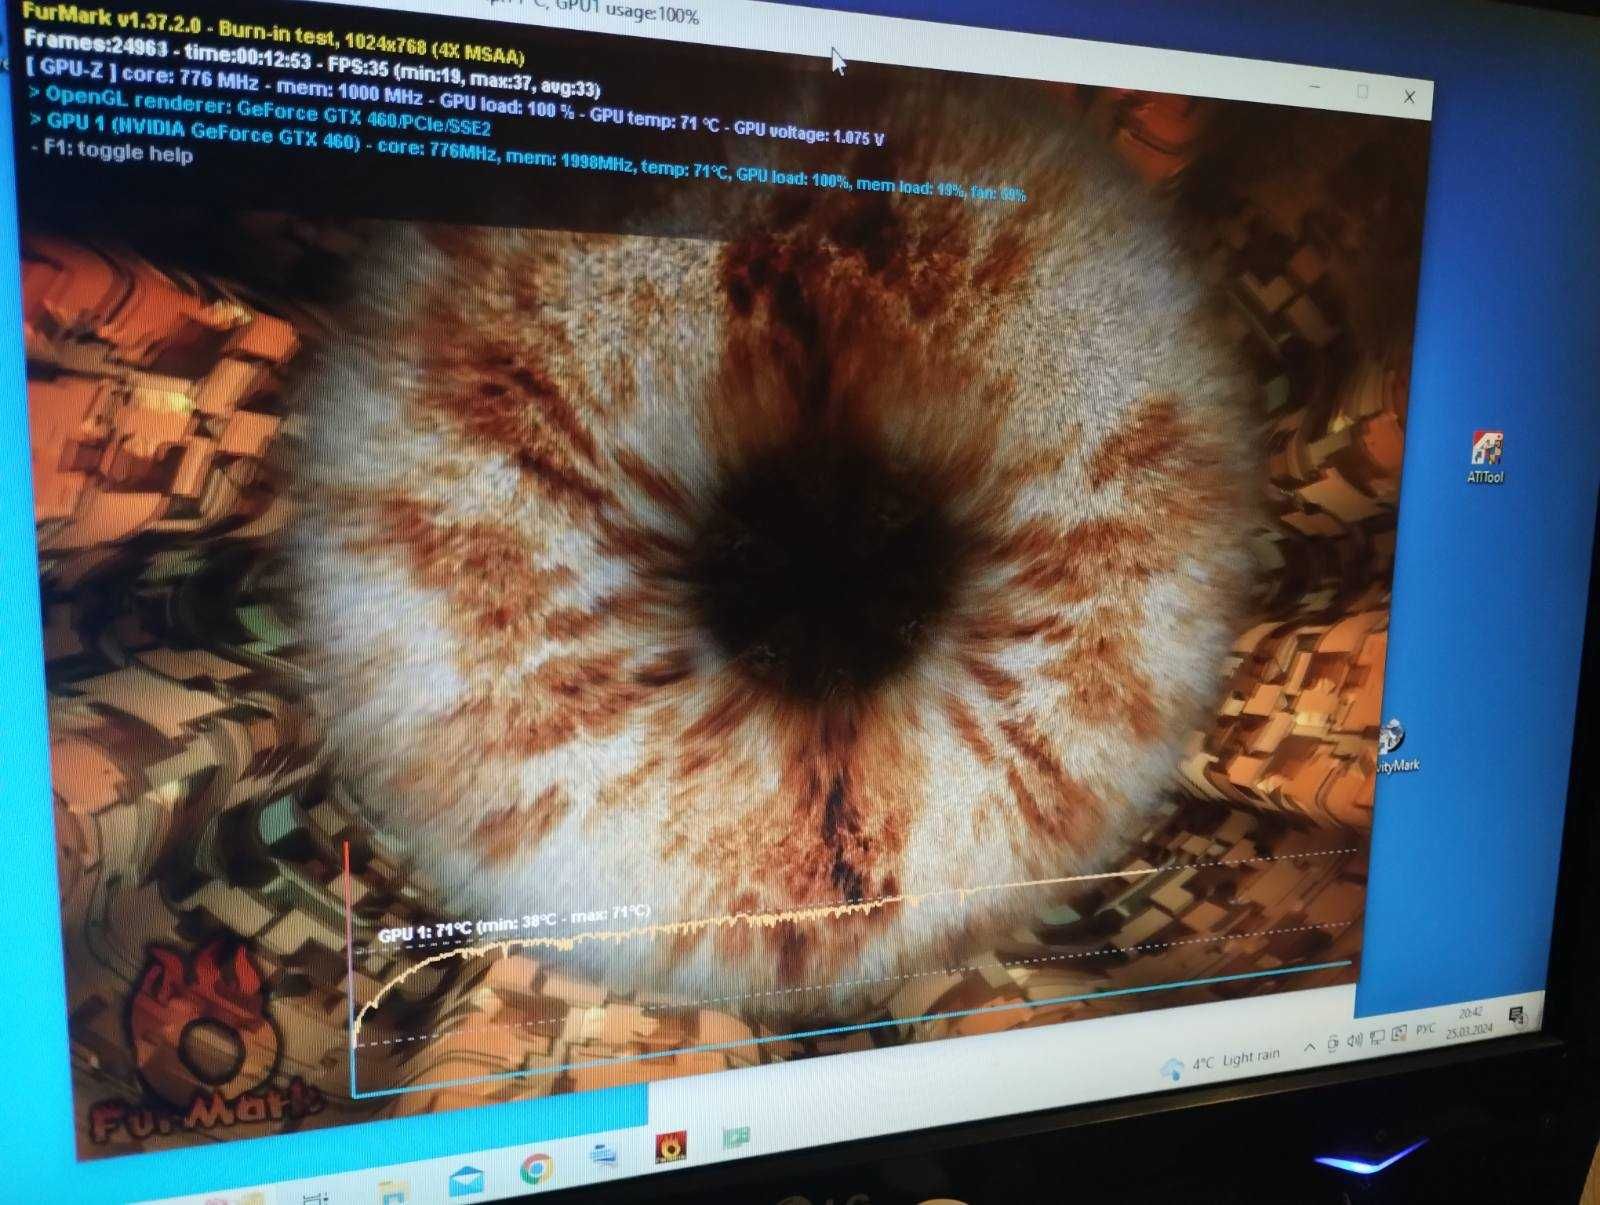Image resolution: width=1600 pixels, height=1205 pixels.
Task: Open the volume control in the tray
Action: click(x=1355, y=1040)
